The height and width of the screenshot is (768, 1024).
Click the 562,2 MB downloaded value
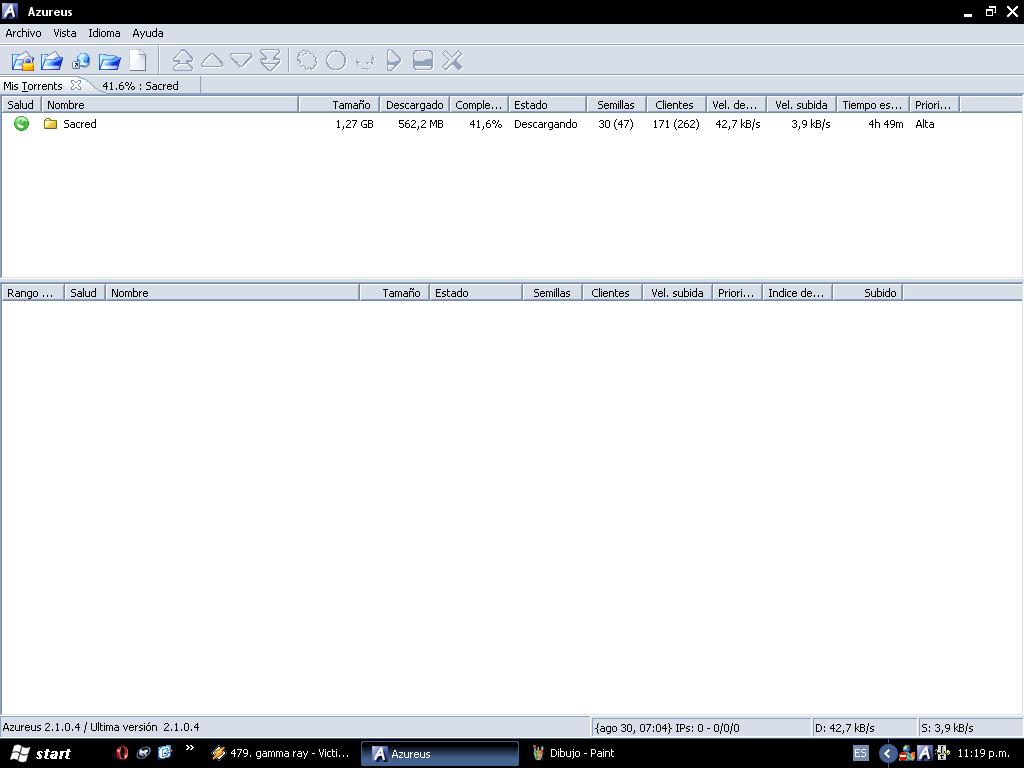point(421,123)
